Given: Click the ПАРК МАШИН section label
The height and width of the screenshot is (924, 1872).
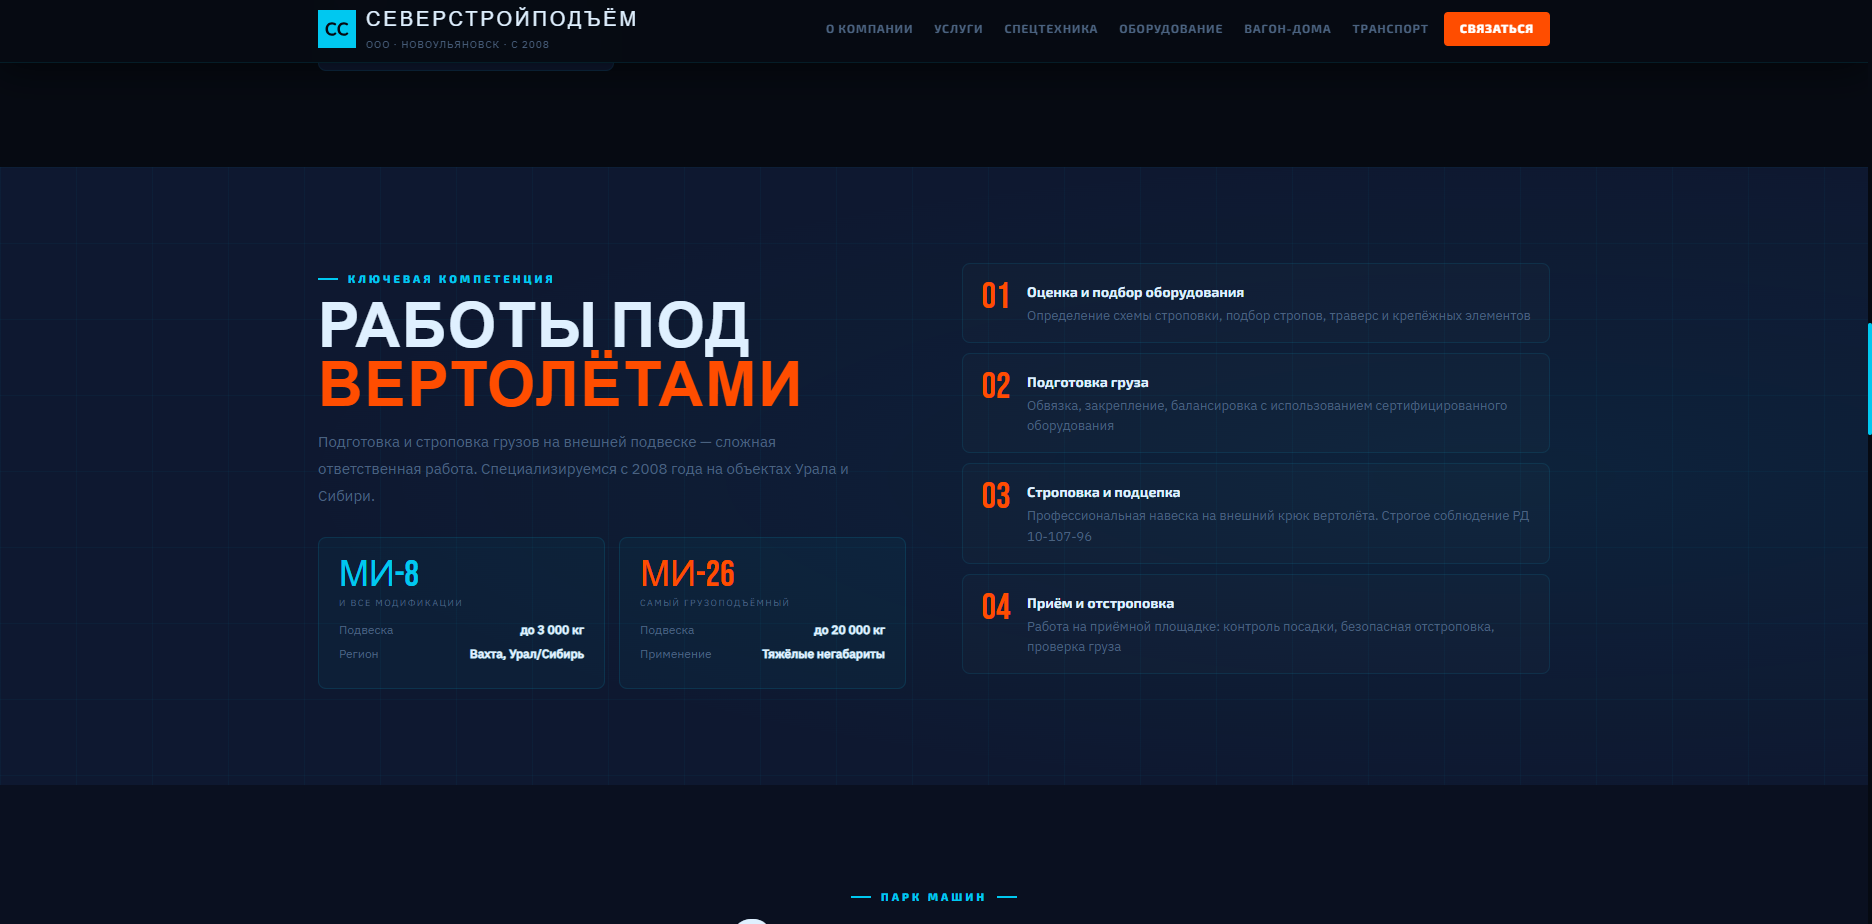Looking at the screenshot, I should coord(933,897).
